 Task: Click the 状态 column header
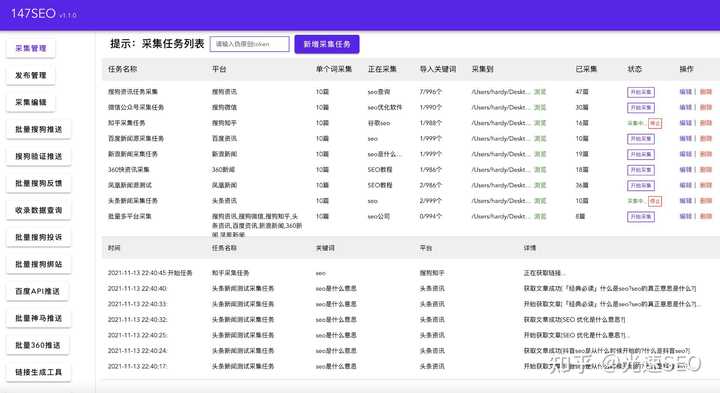tap(635, 69)
